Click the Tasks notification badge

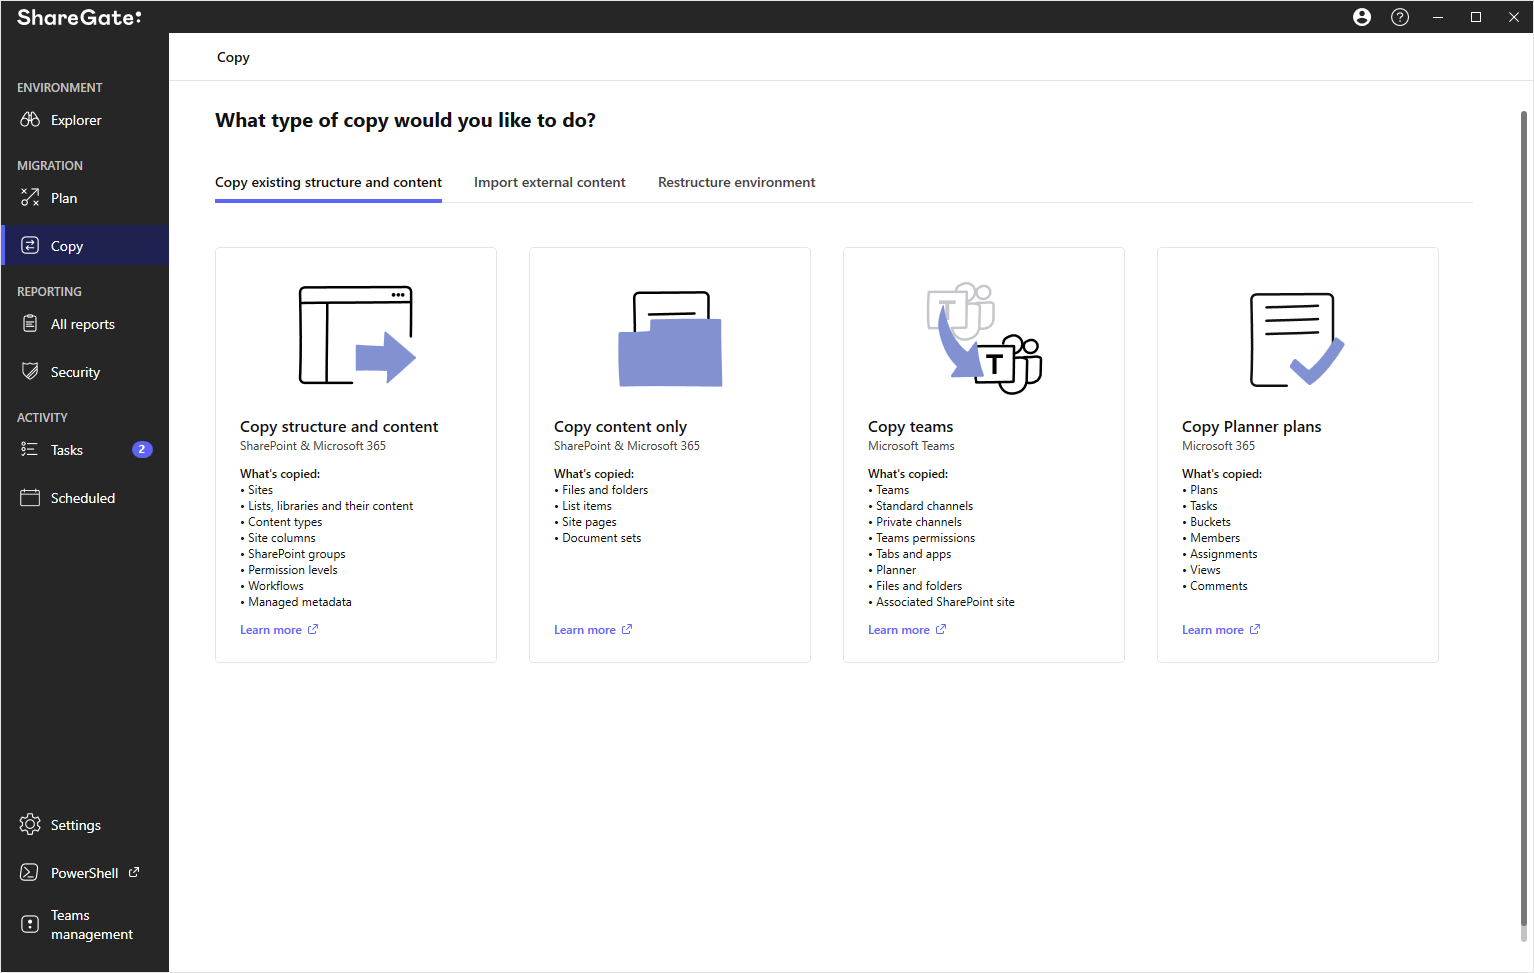[141, 449]
